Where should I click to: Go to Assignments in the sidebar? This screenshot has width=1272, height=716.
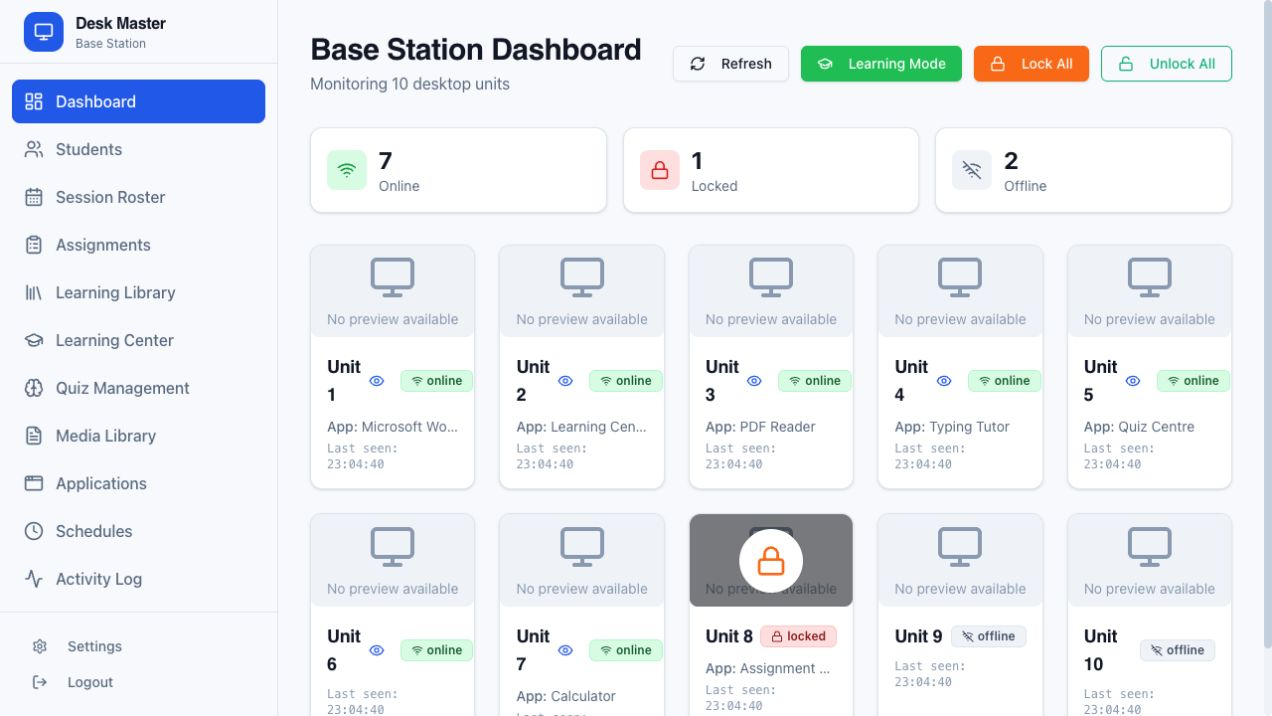tap(138, 245)
